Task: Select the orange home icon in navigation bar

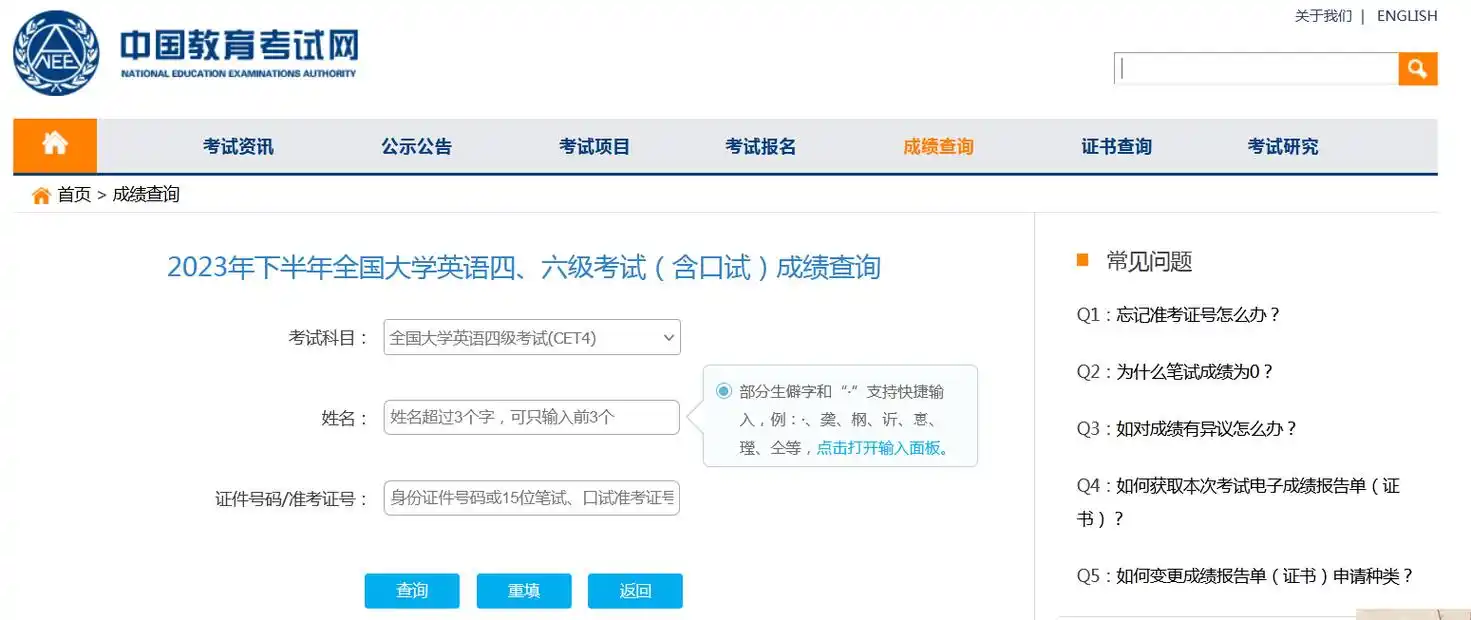Action: click(54, 145)
